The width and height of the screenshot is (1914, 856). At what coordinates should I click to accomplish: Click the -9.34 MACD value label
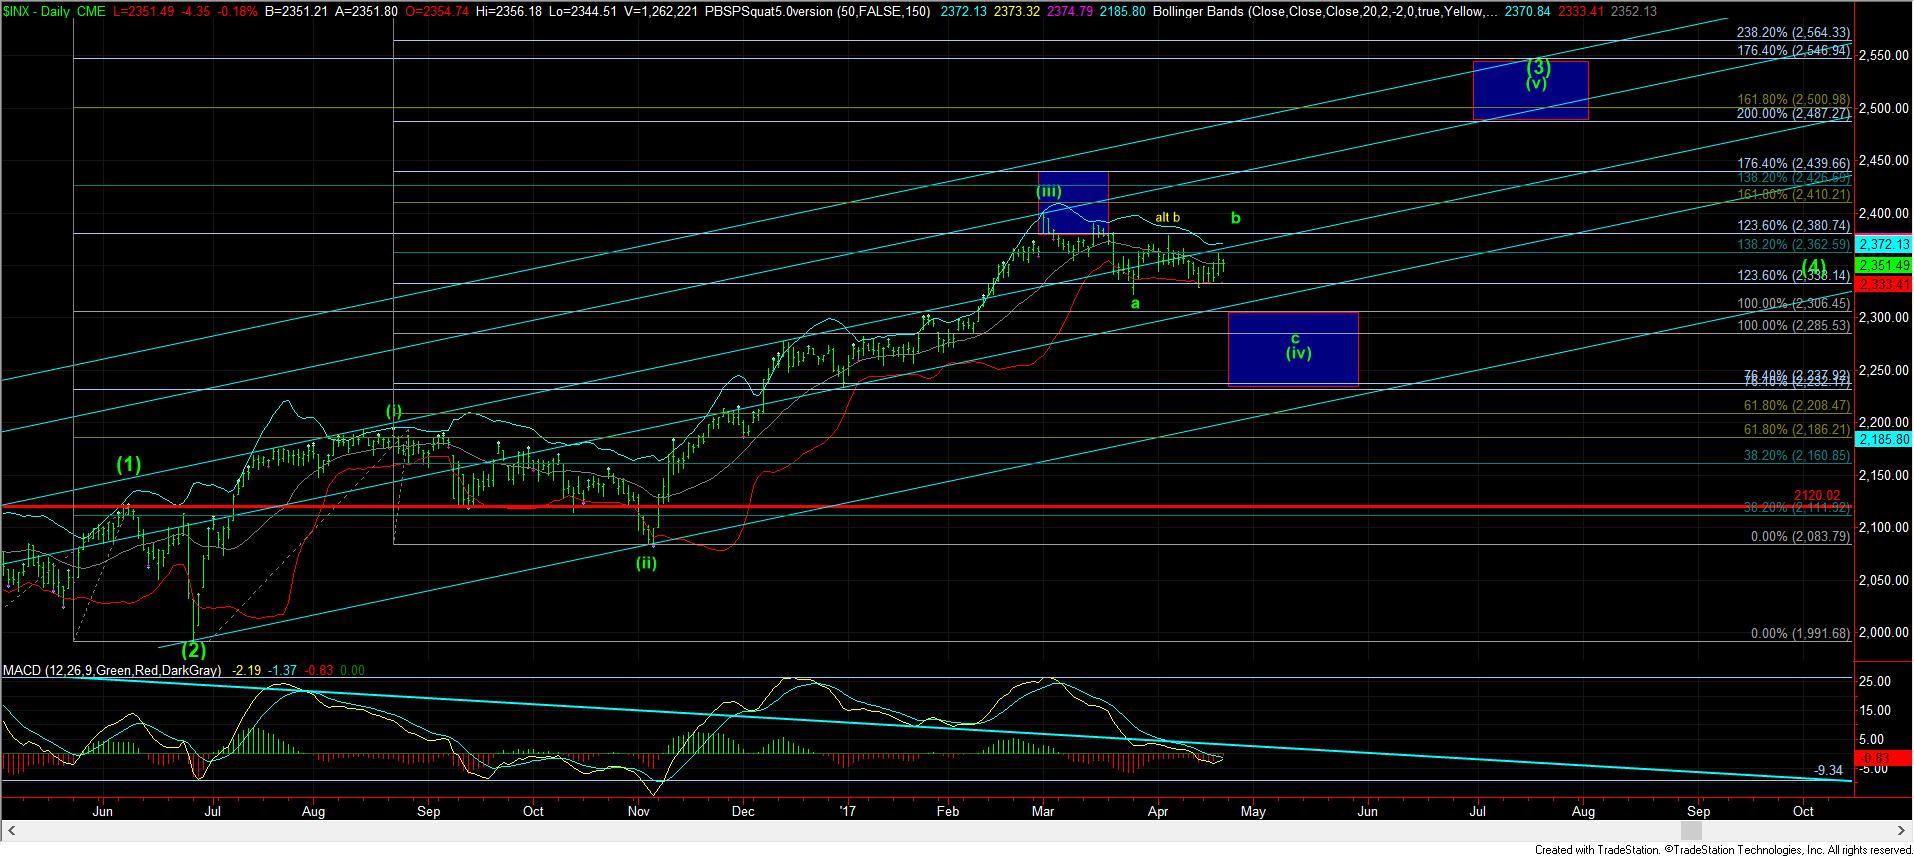[1829, 770]
